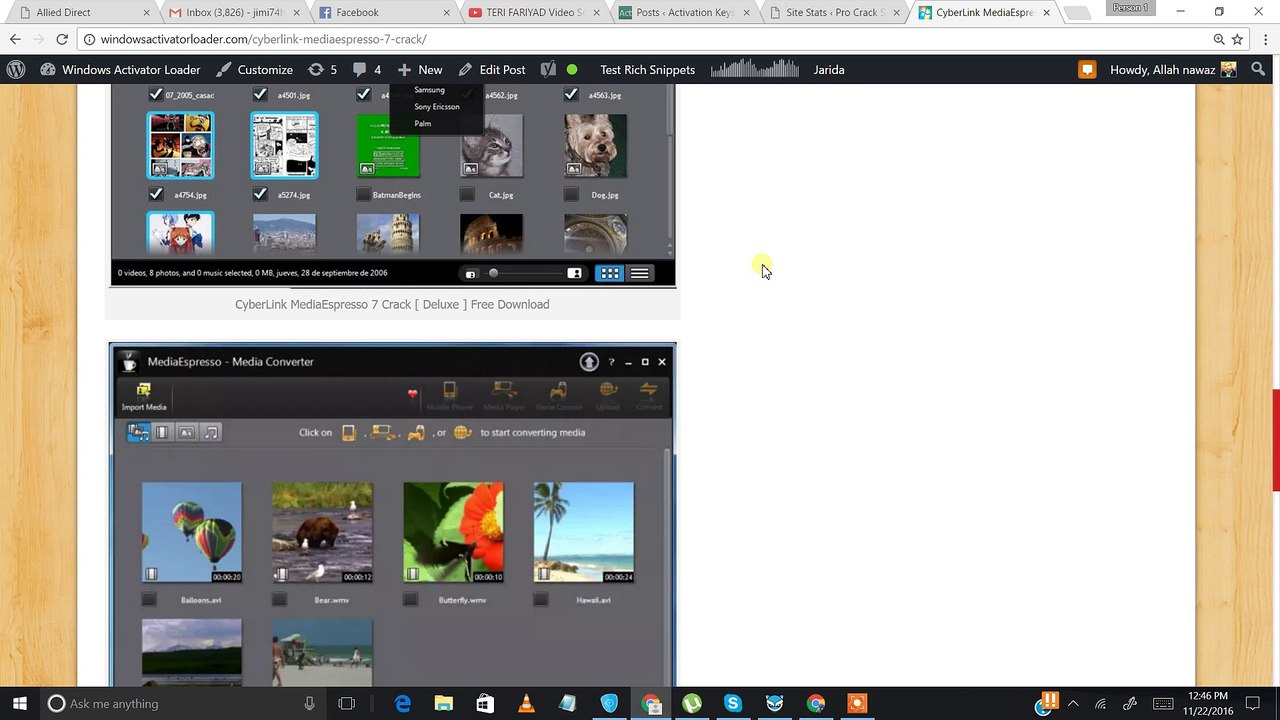Viewport: 1280px width, 720px height.
Task: Open the Windows Start menu
Action: [x=19, y=703]
